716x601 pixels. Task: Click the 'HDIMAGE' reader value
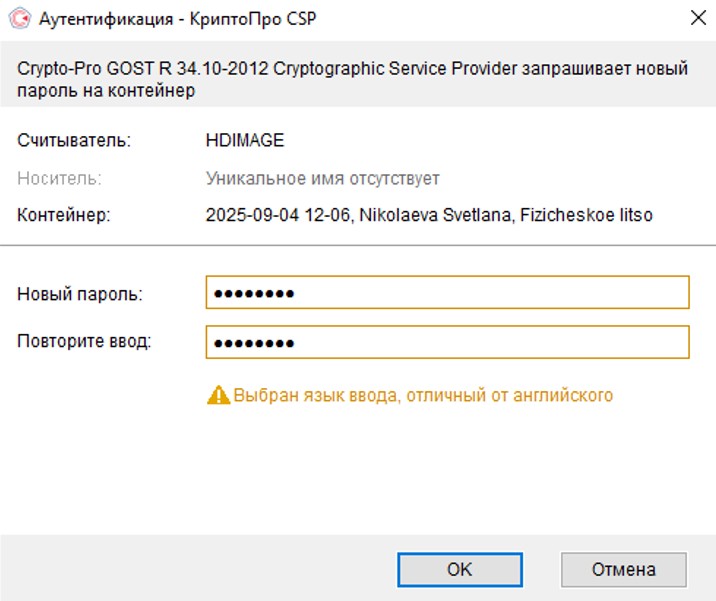click(245, 140)
